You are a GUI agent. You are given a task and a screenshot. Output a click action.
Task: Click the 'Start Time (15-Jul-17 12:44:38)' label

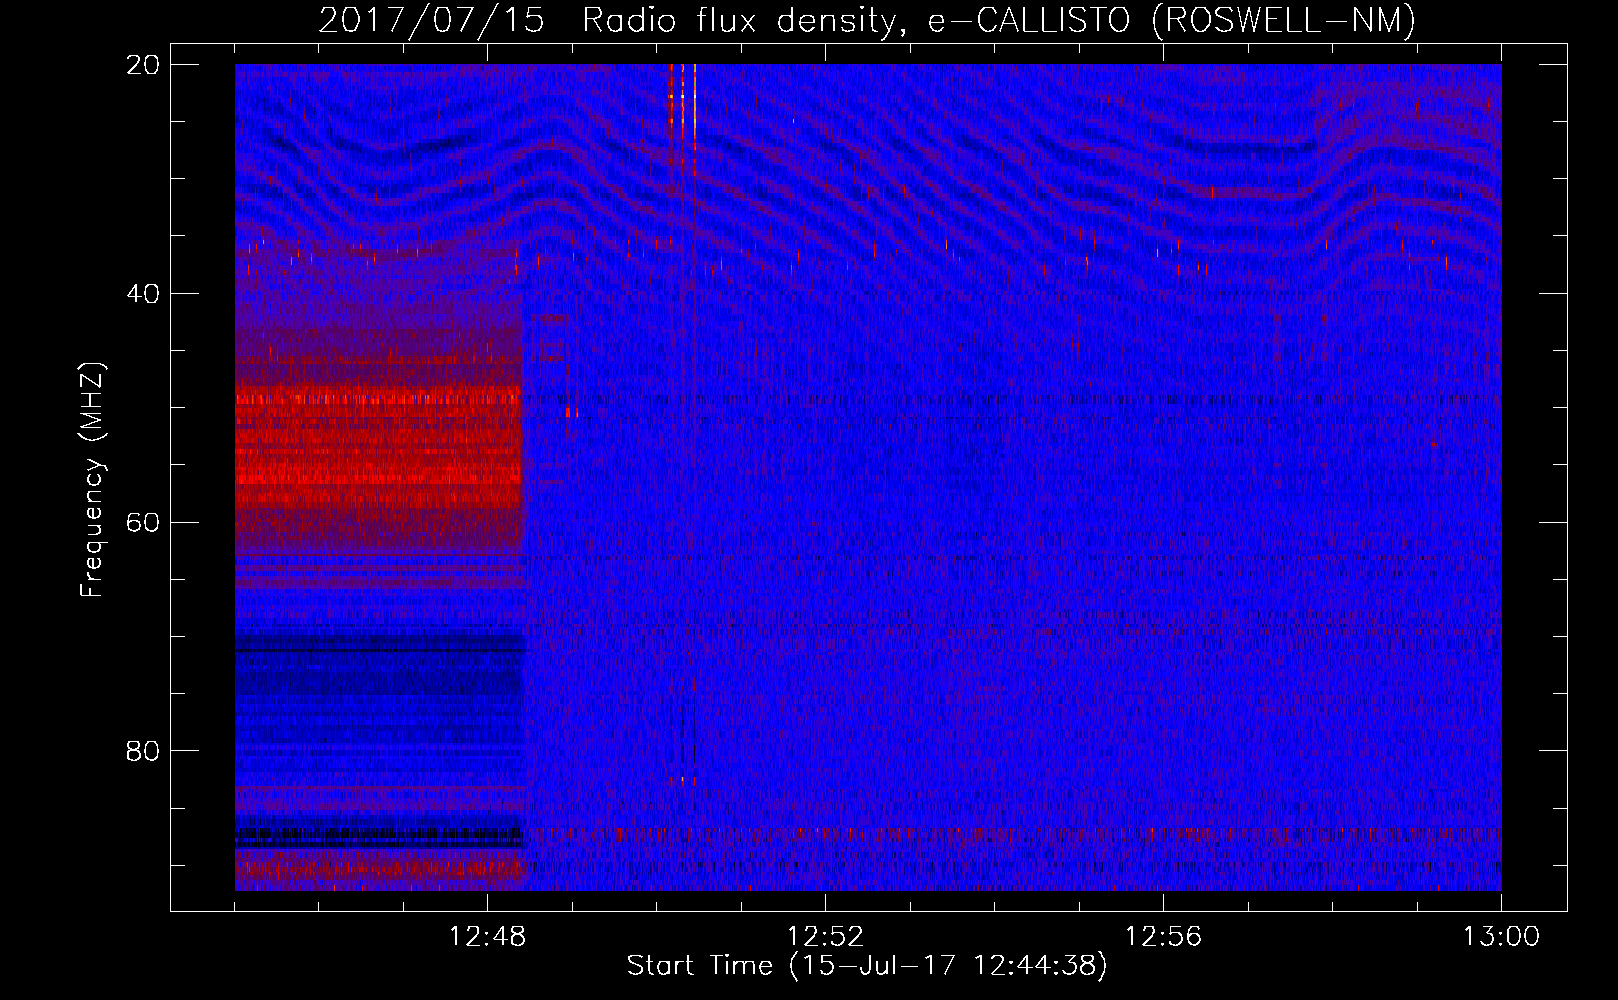[867, 966]
